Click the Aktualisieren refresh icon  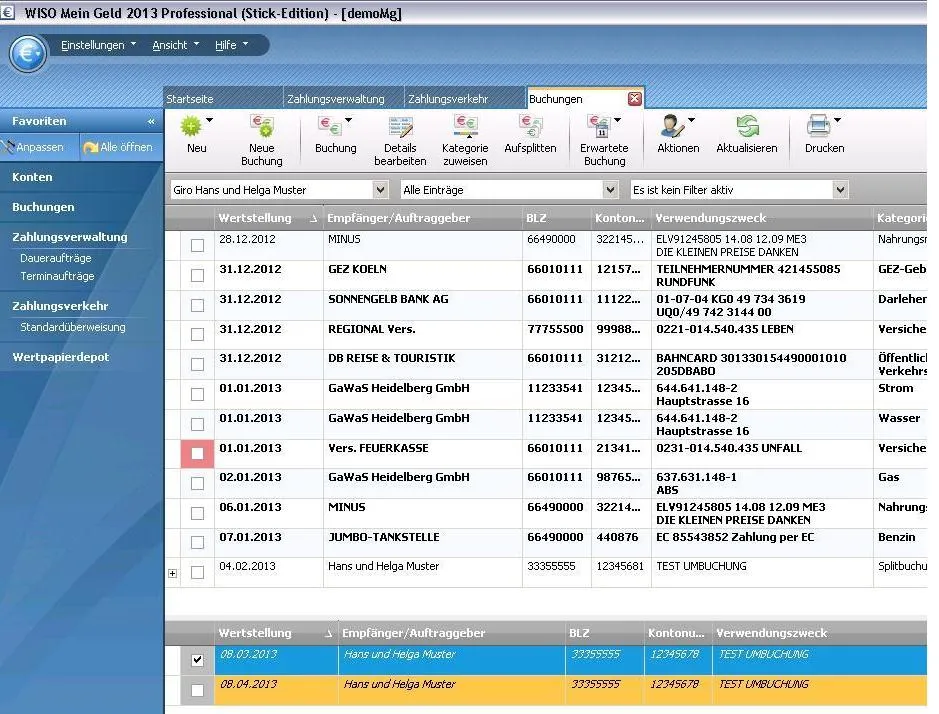pos(746,127)
